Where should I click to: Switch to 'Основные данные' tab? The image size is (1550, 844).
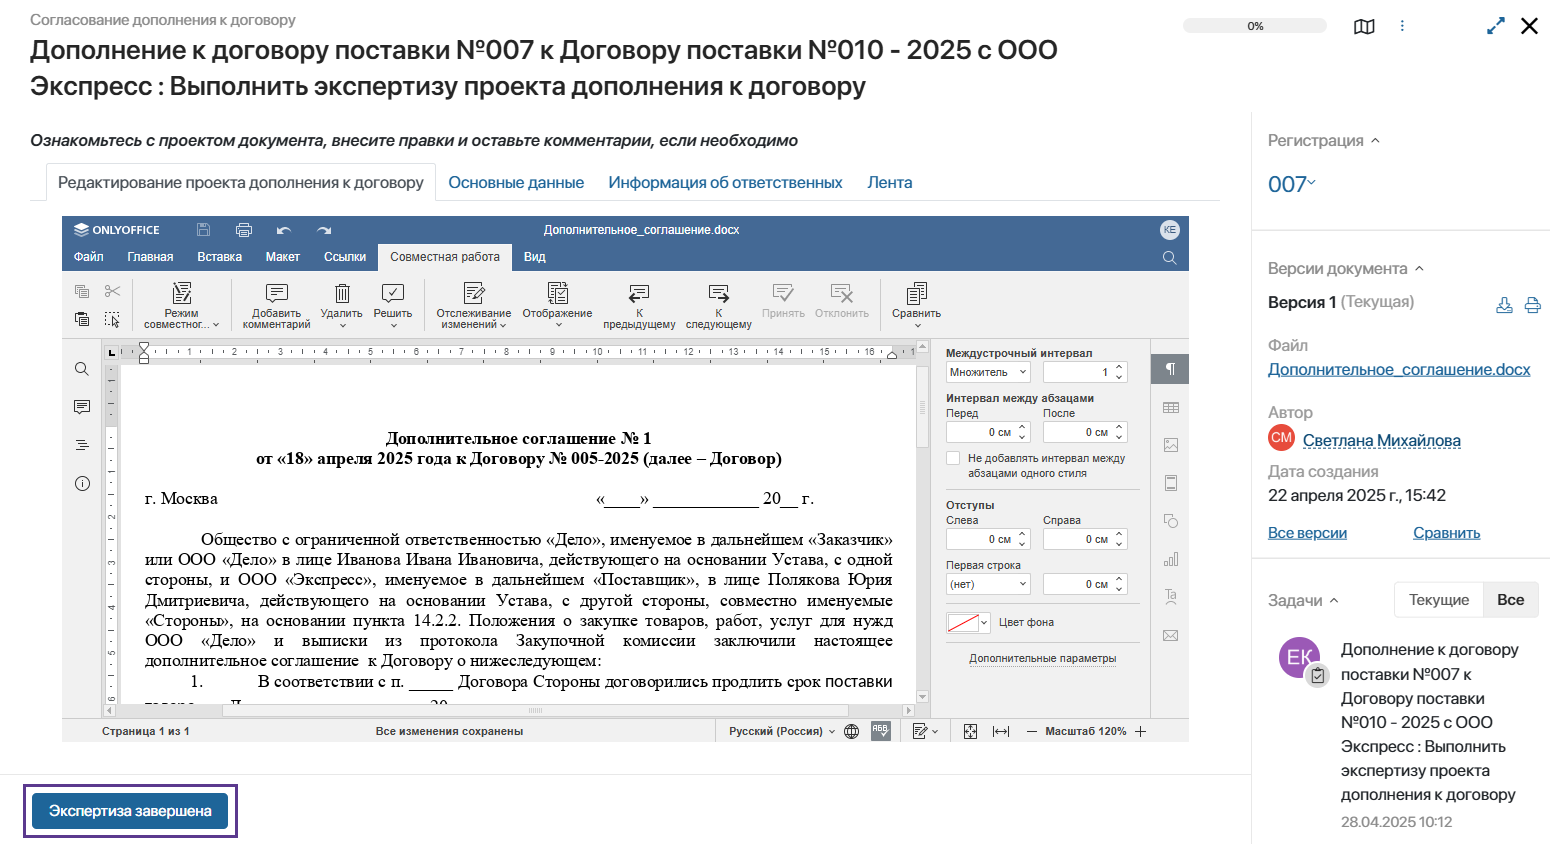click(x=516, y=183)
